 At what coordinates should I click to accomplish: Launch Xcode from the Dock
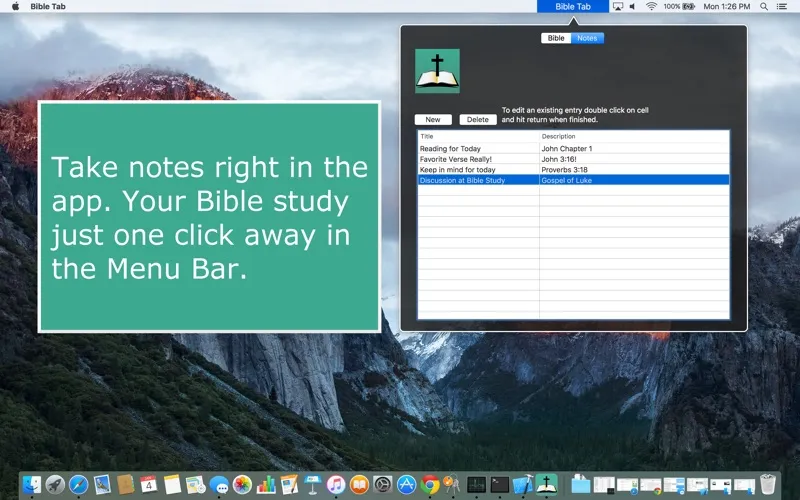pyautogui.click(x=523, y=485)
